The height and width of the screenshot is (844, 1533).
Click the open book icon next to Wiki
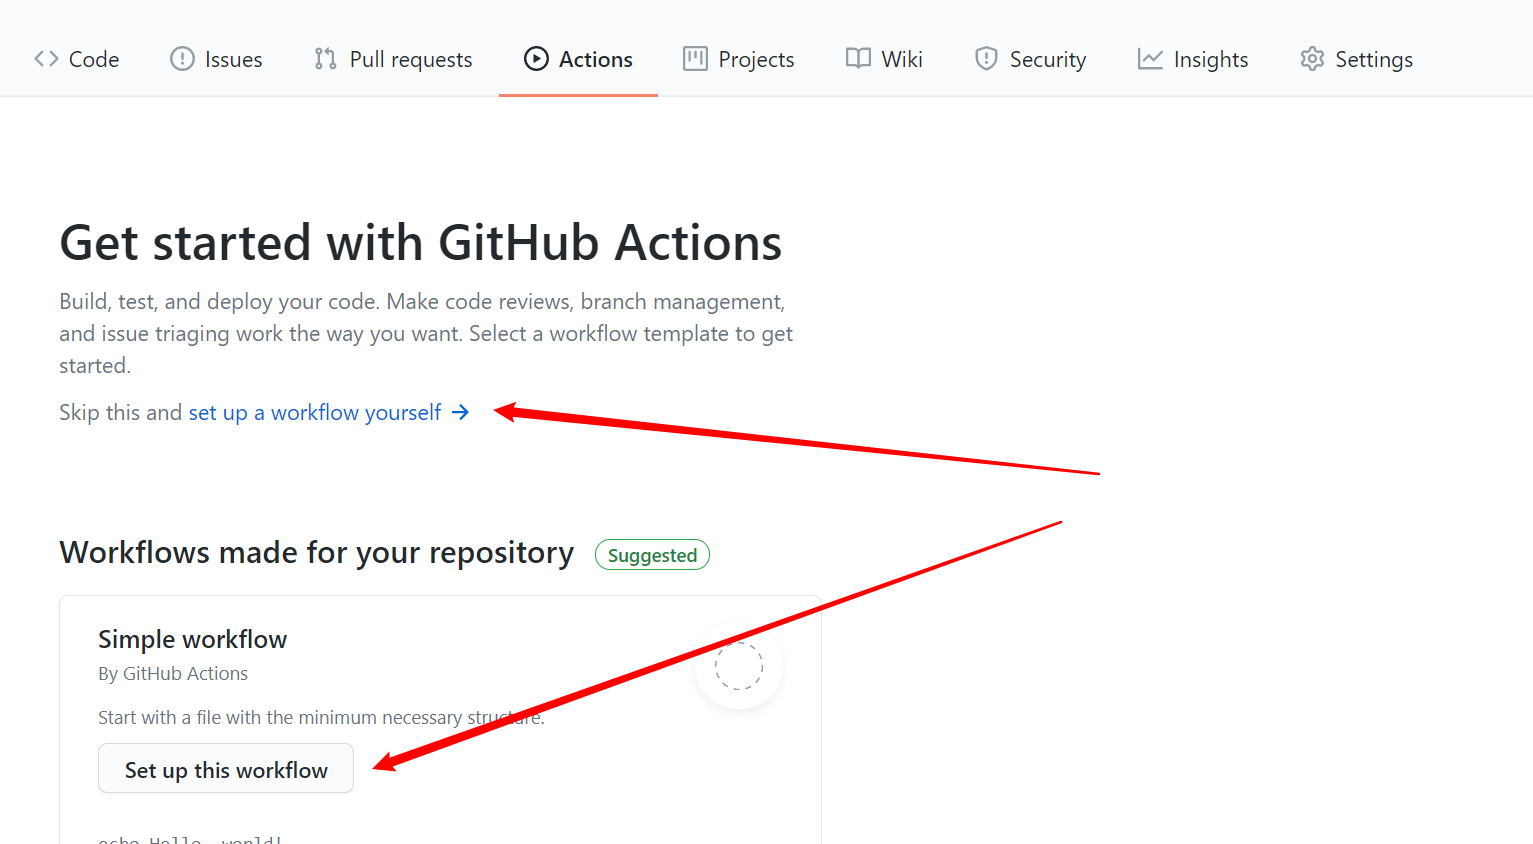[857, 59]
